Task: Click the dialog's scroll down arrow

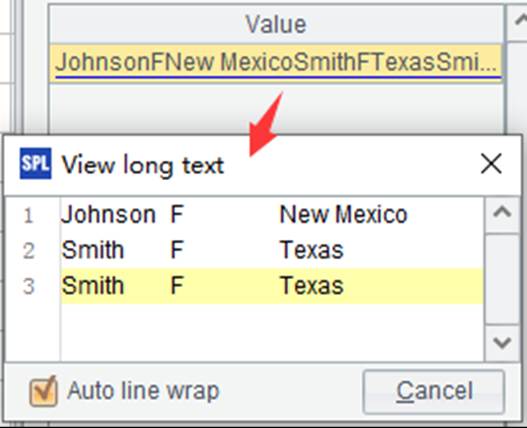Action: (502, 343)
